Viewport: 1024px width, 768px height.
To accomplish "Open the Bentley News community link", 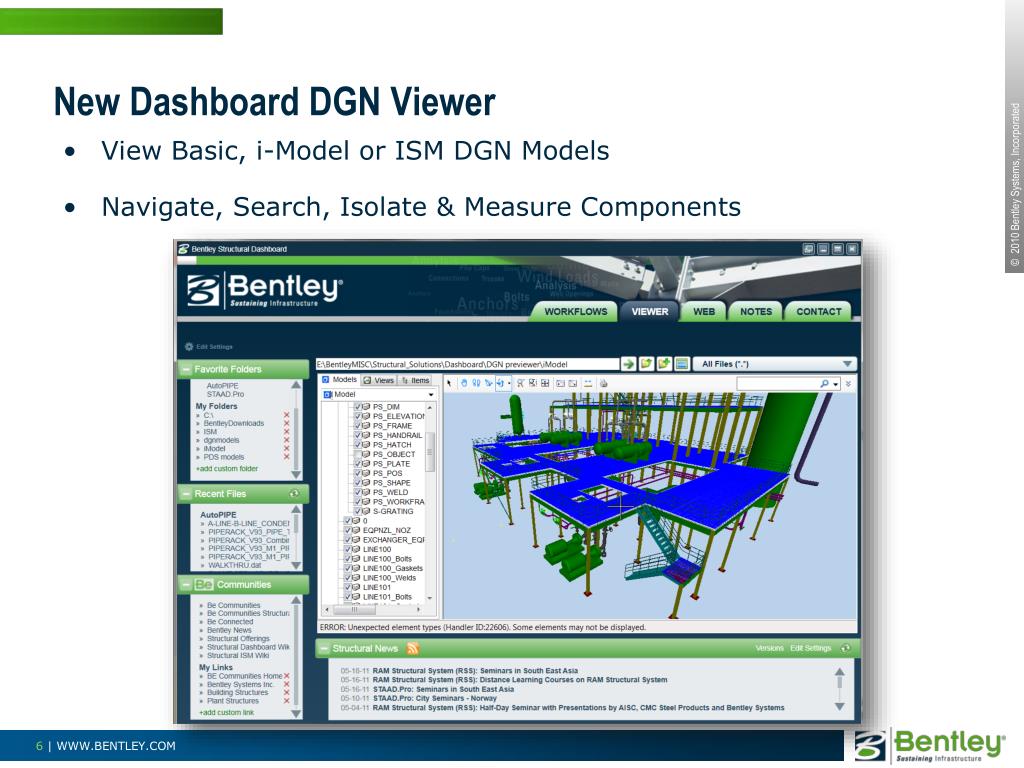I will (x=229, y=630).
